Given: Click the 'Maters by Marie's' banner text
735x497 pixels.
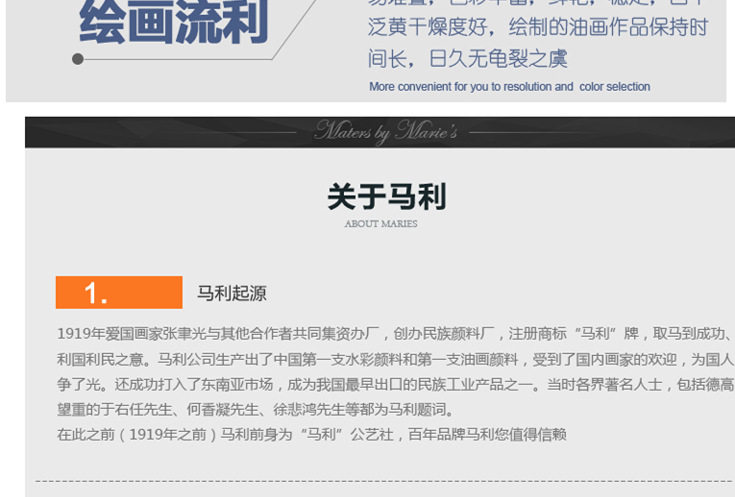Looking at the screenshot, I should 386,131.
